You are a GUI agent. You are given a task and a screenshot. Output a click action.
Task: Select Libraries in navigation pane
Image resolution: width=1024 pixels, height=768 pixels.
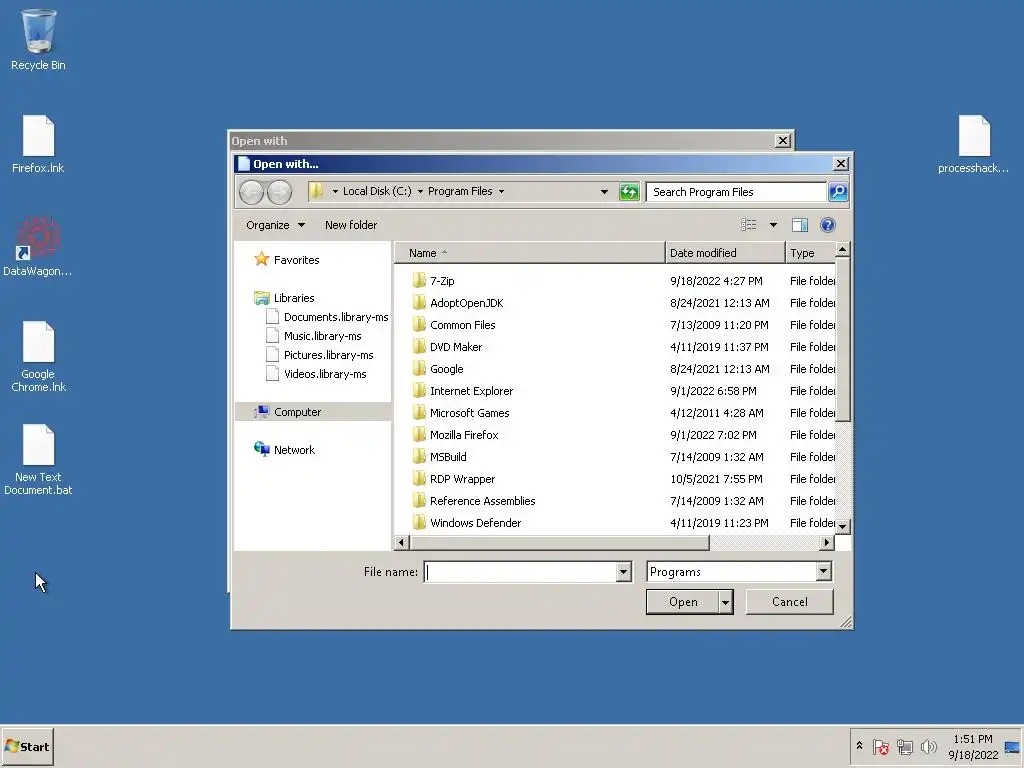click(294, 298)
